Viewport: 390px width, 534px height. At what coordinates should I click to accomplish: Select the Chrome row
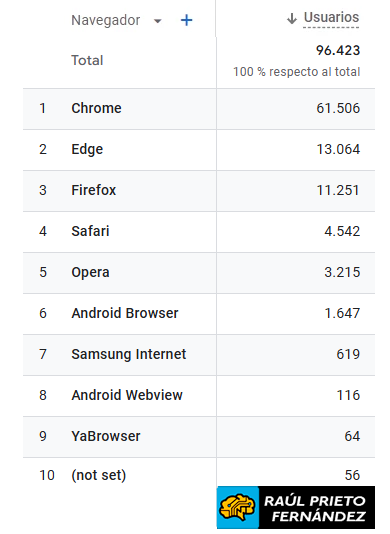click(x=199, y=109)
